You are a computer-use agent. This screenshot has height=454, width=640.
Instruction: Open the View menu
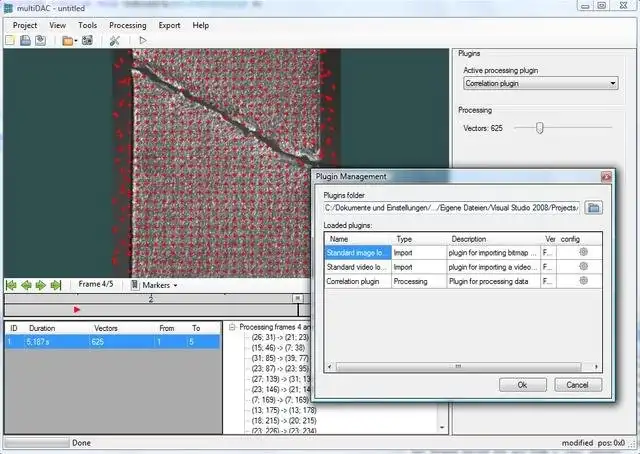pyautogui.click(x=58, y=25)
